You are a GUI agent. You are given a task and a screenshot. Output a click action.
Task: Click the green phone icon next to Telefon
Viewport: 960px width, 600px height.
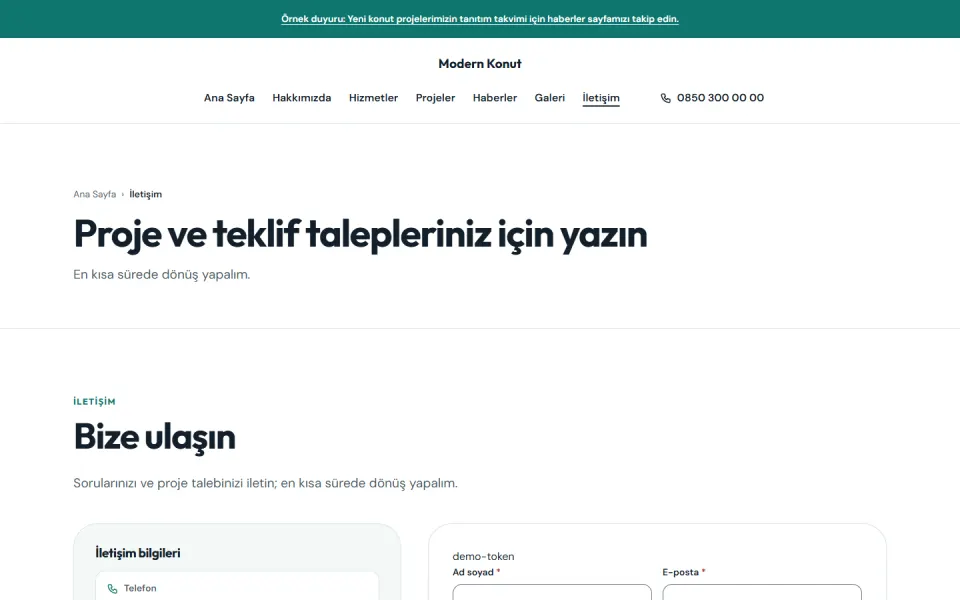113,588
